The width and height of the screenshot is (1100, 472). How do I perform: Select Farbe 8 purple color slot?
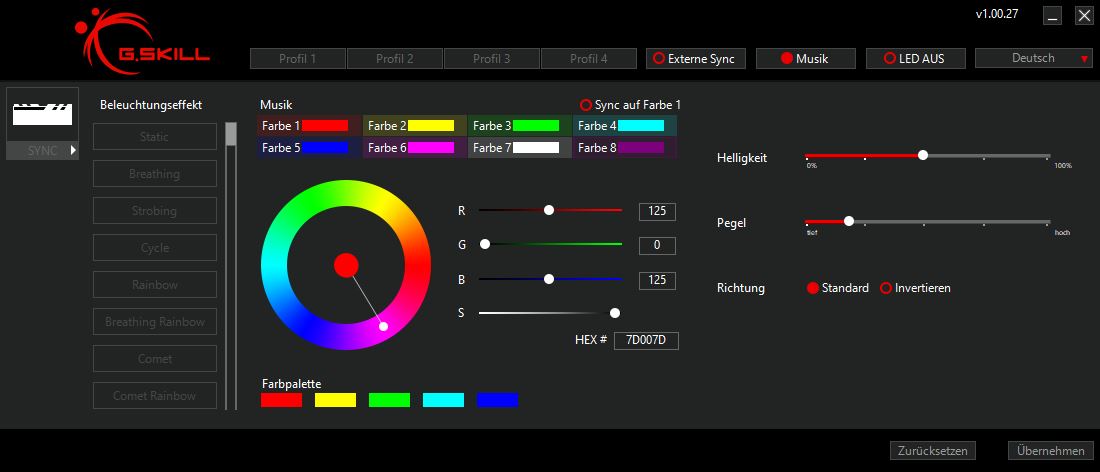[x=625, y=148]
